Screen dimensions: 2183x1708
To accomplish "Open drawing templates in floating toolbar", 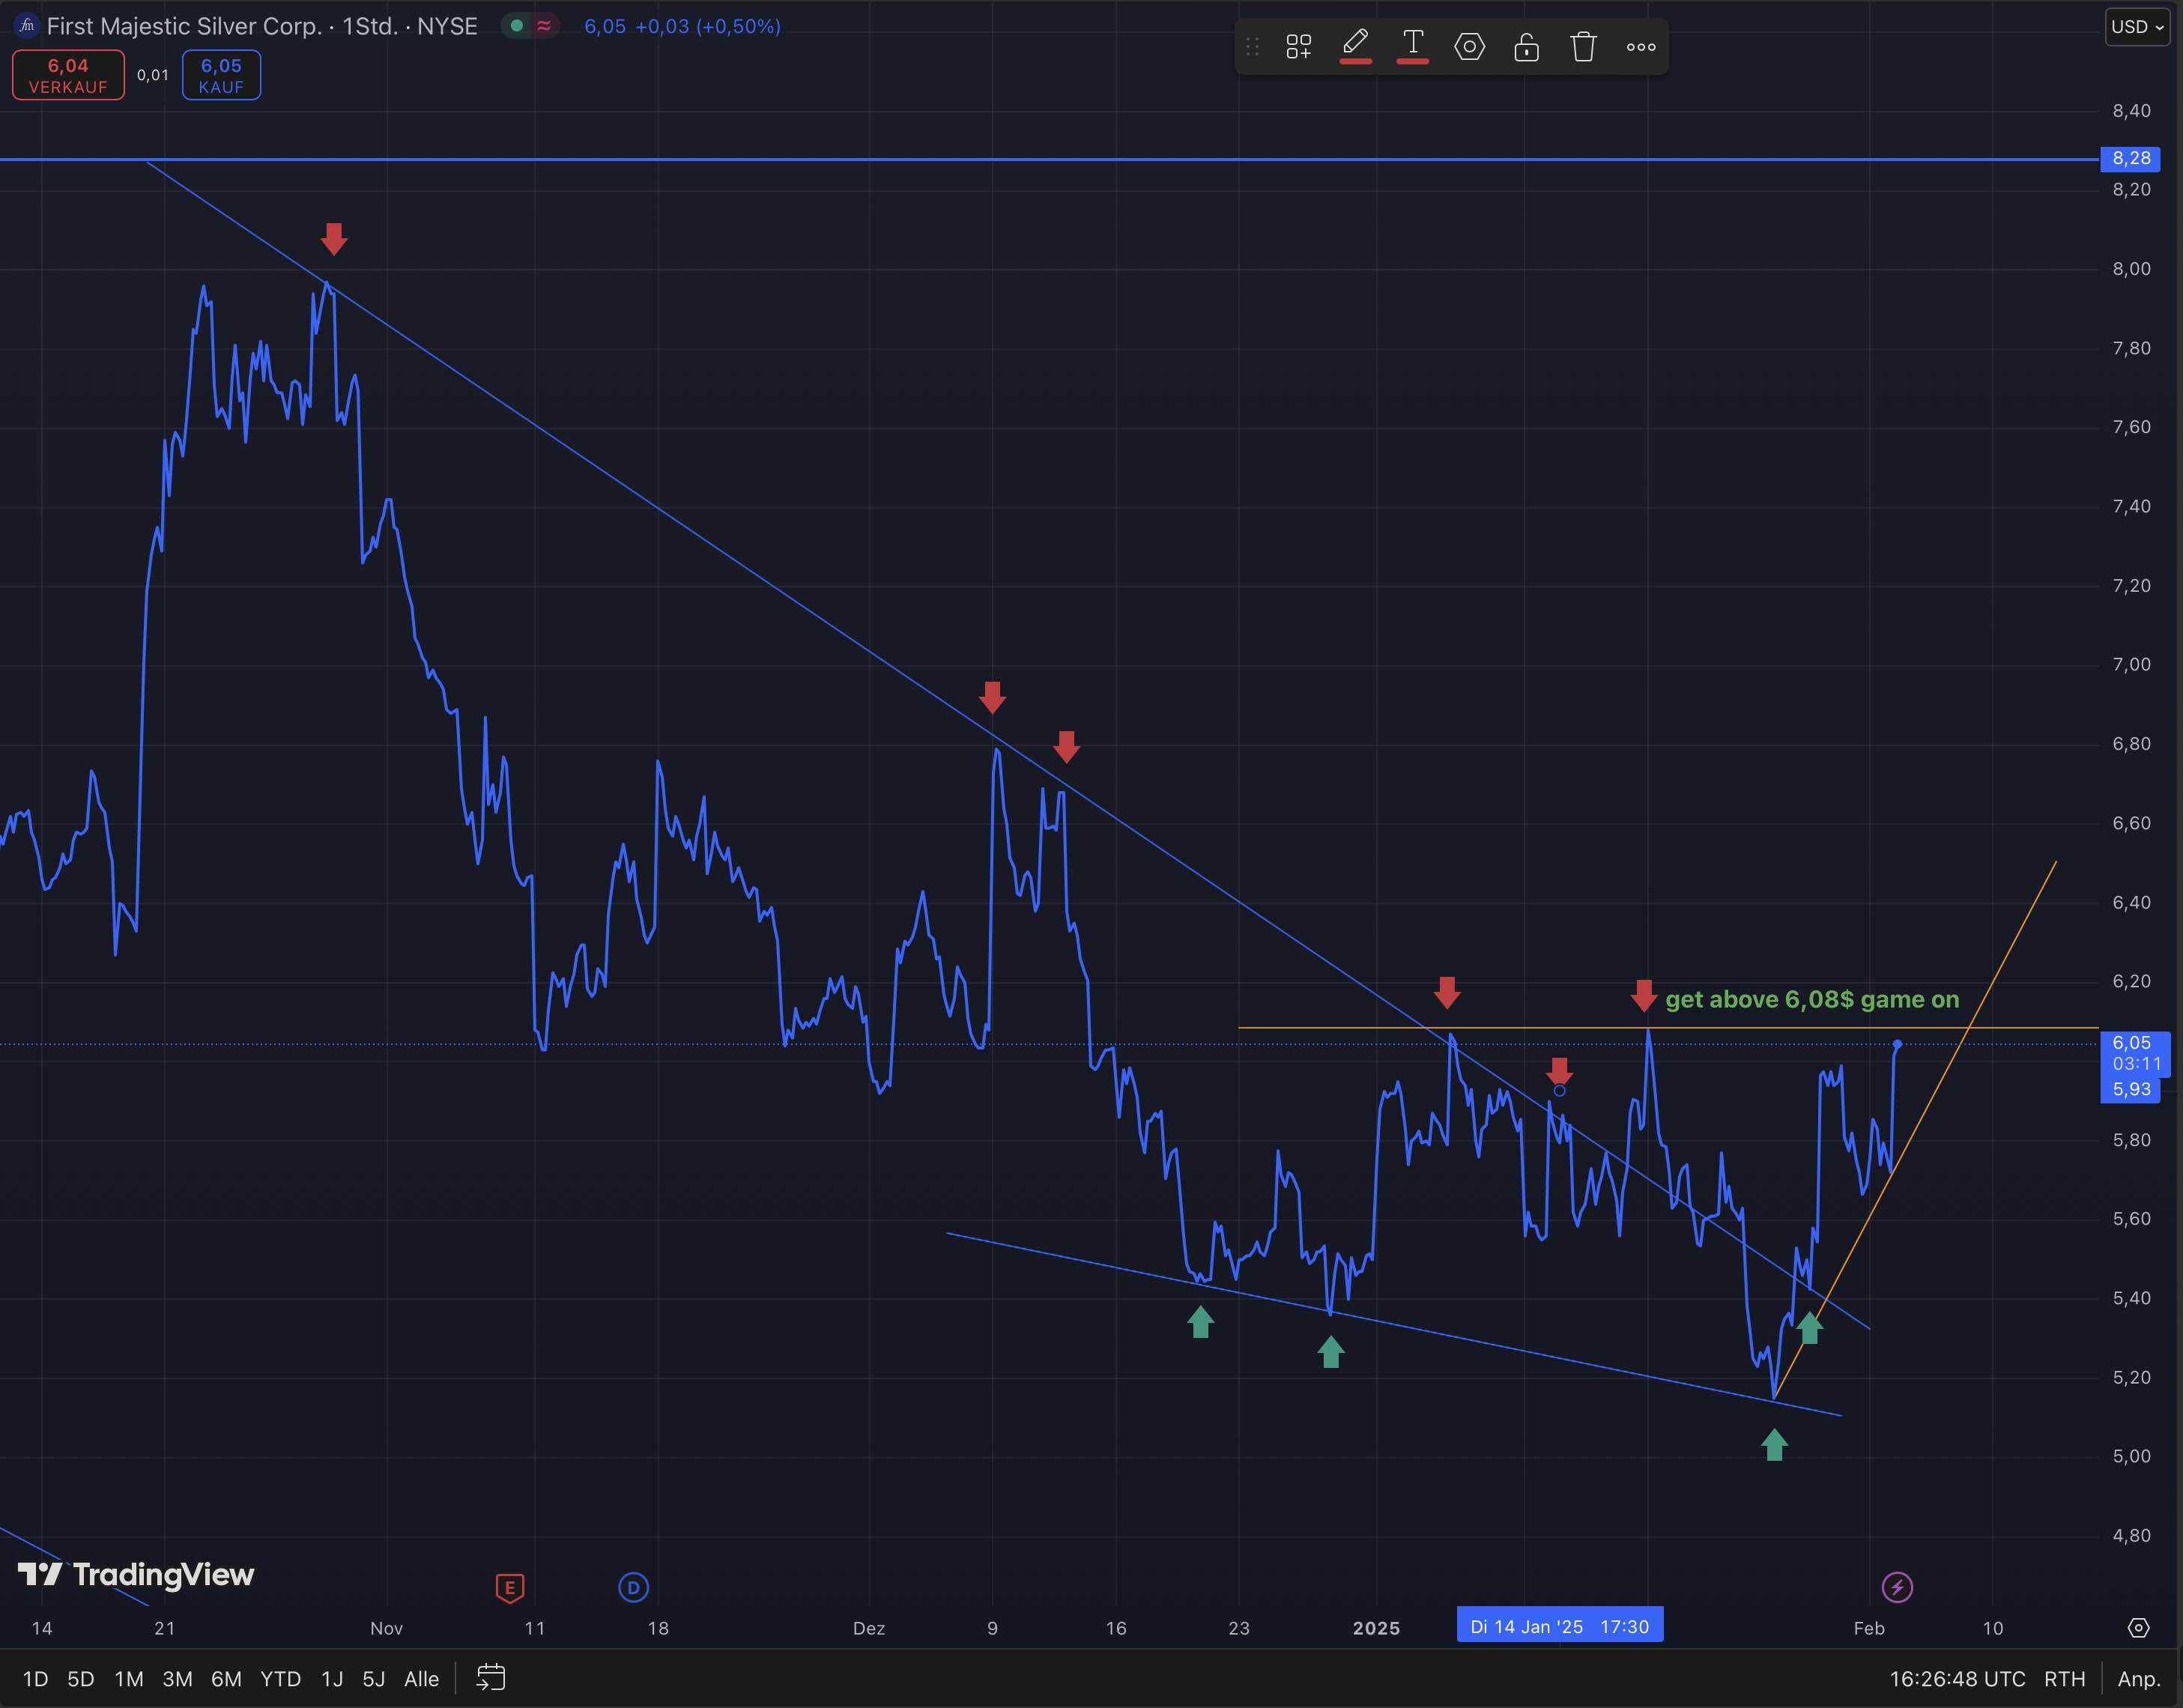I will (x=1298, y=47).
